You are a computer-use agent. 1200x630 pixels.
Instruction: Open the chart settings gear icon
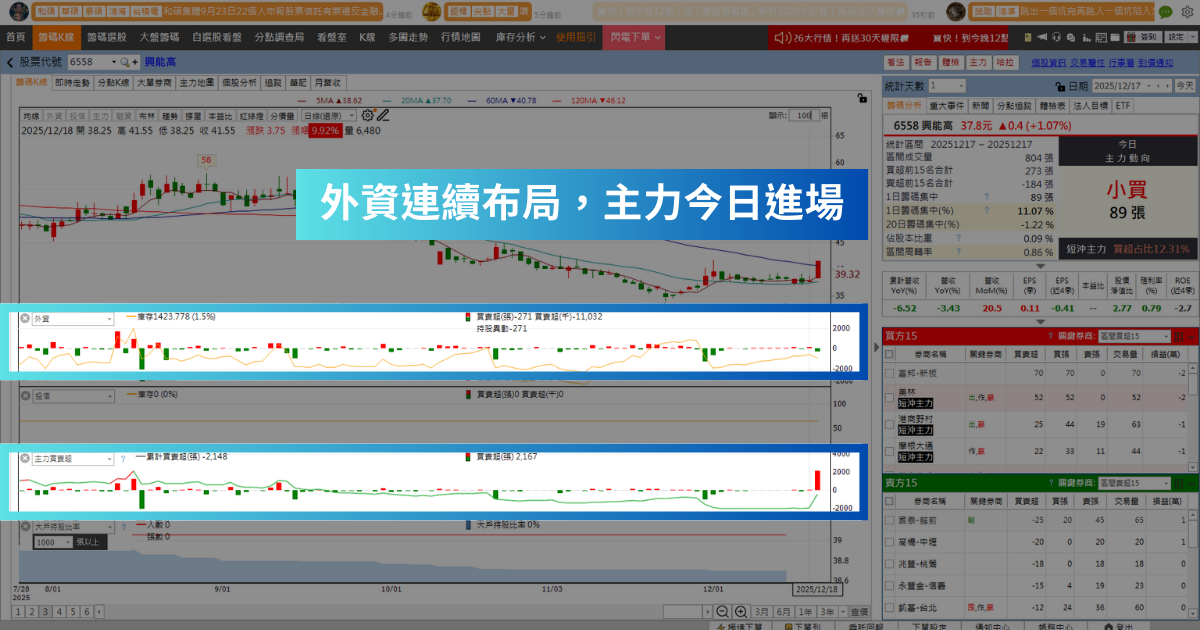pos(368,116)
